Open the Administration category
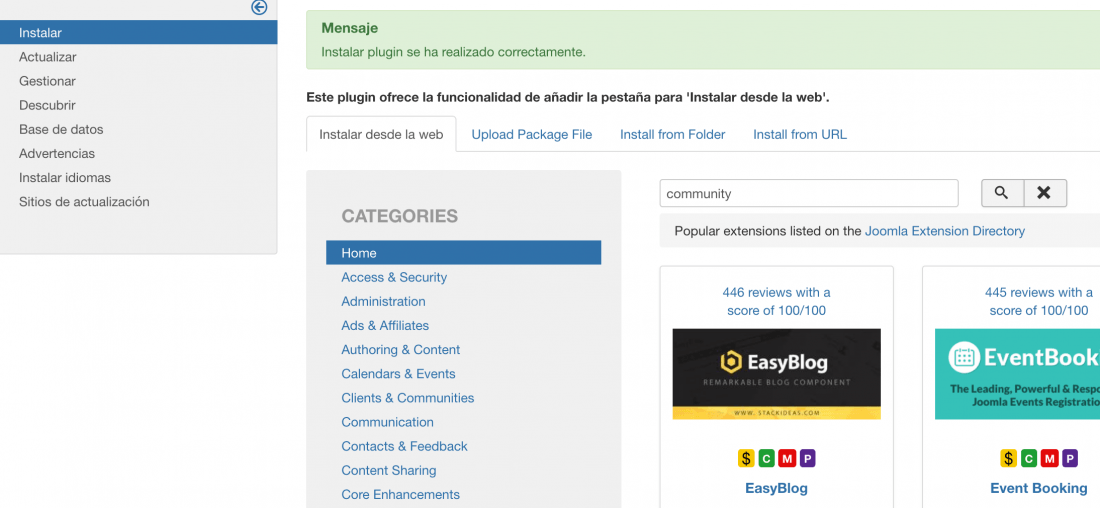Viewport: 1100px width, 508px height. (384, 301)
